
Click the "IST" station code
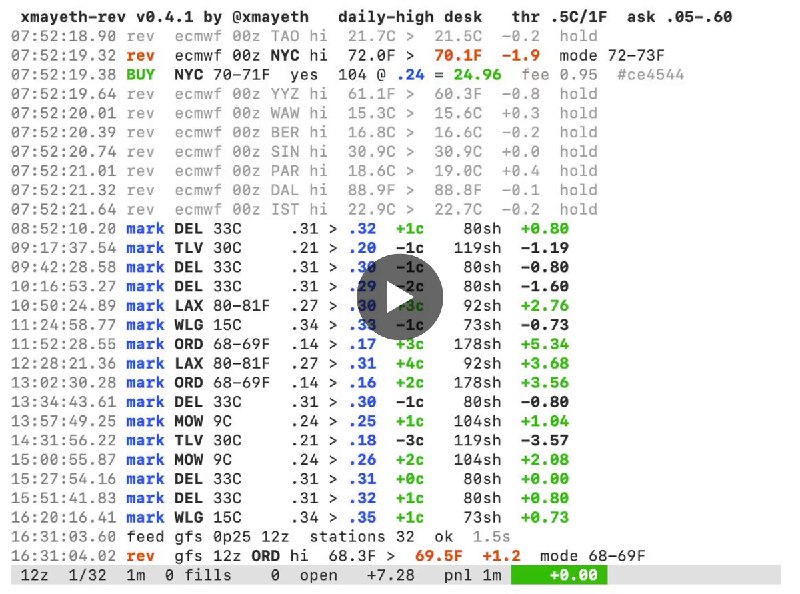(x=285, y=209)
